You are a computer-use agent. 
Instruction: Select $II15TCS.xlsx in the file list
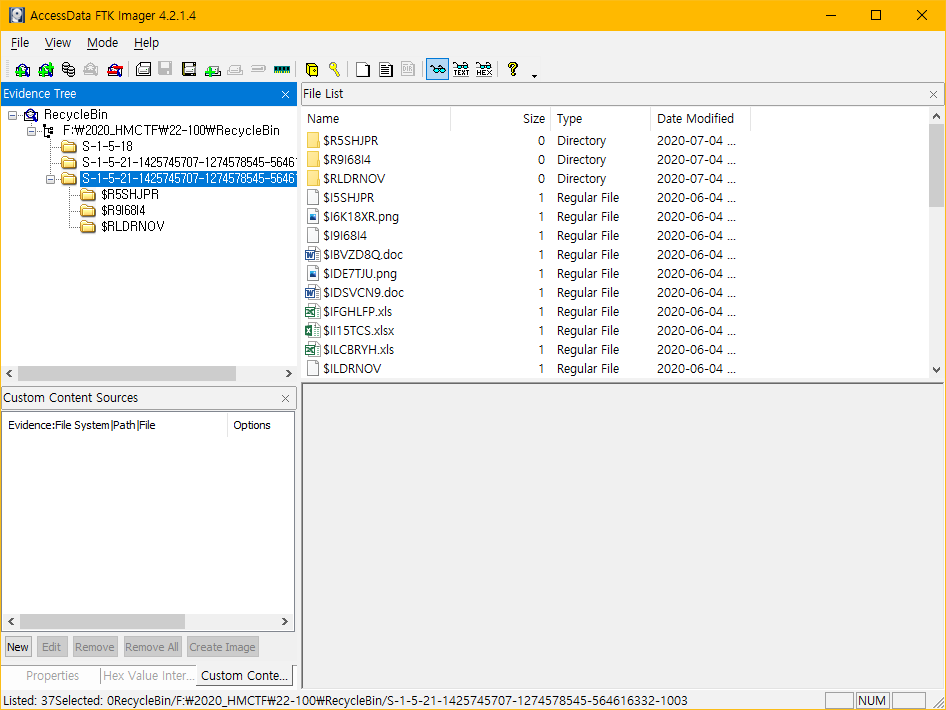coord(358,331)
